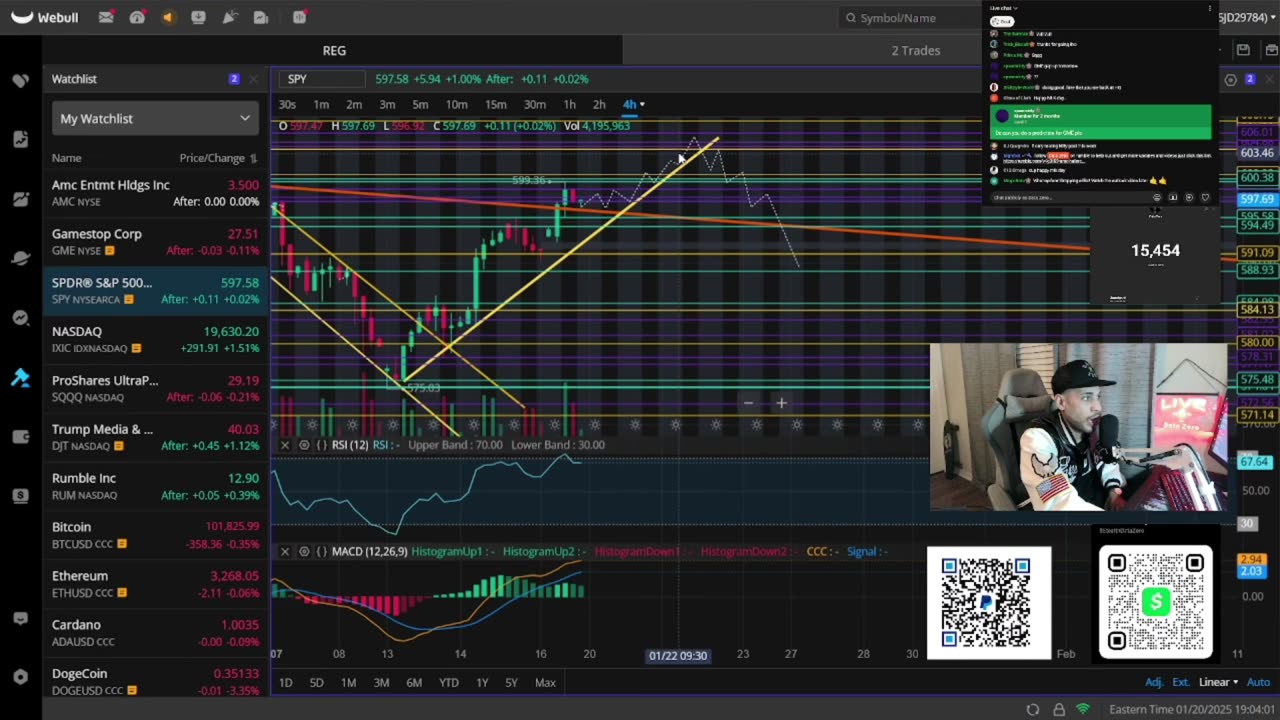1280x720 pixels.
Task: Click the refresh icon in status bar
Action: 1033,709
